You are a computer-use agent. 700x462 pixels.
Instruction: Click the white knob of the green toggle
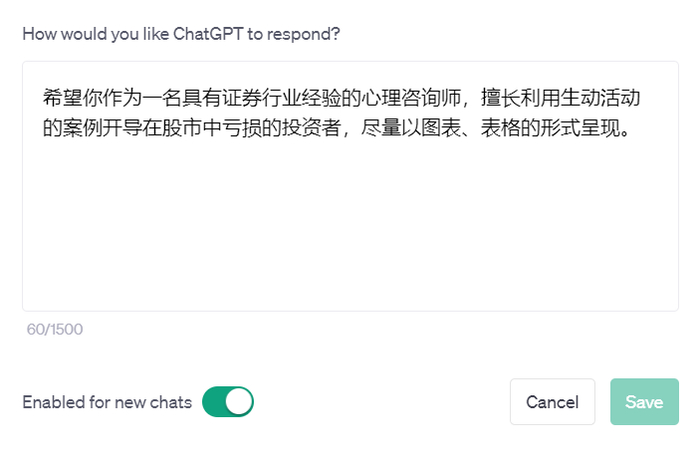click(x=239, y=402)
